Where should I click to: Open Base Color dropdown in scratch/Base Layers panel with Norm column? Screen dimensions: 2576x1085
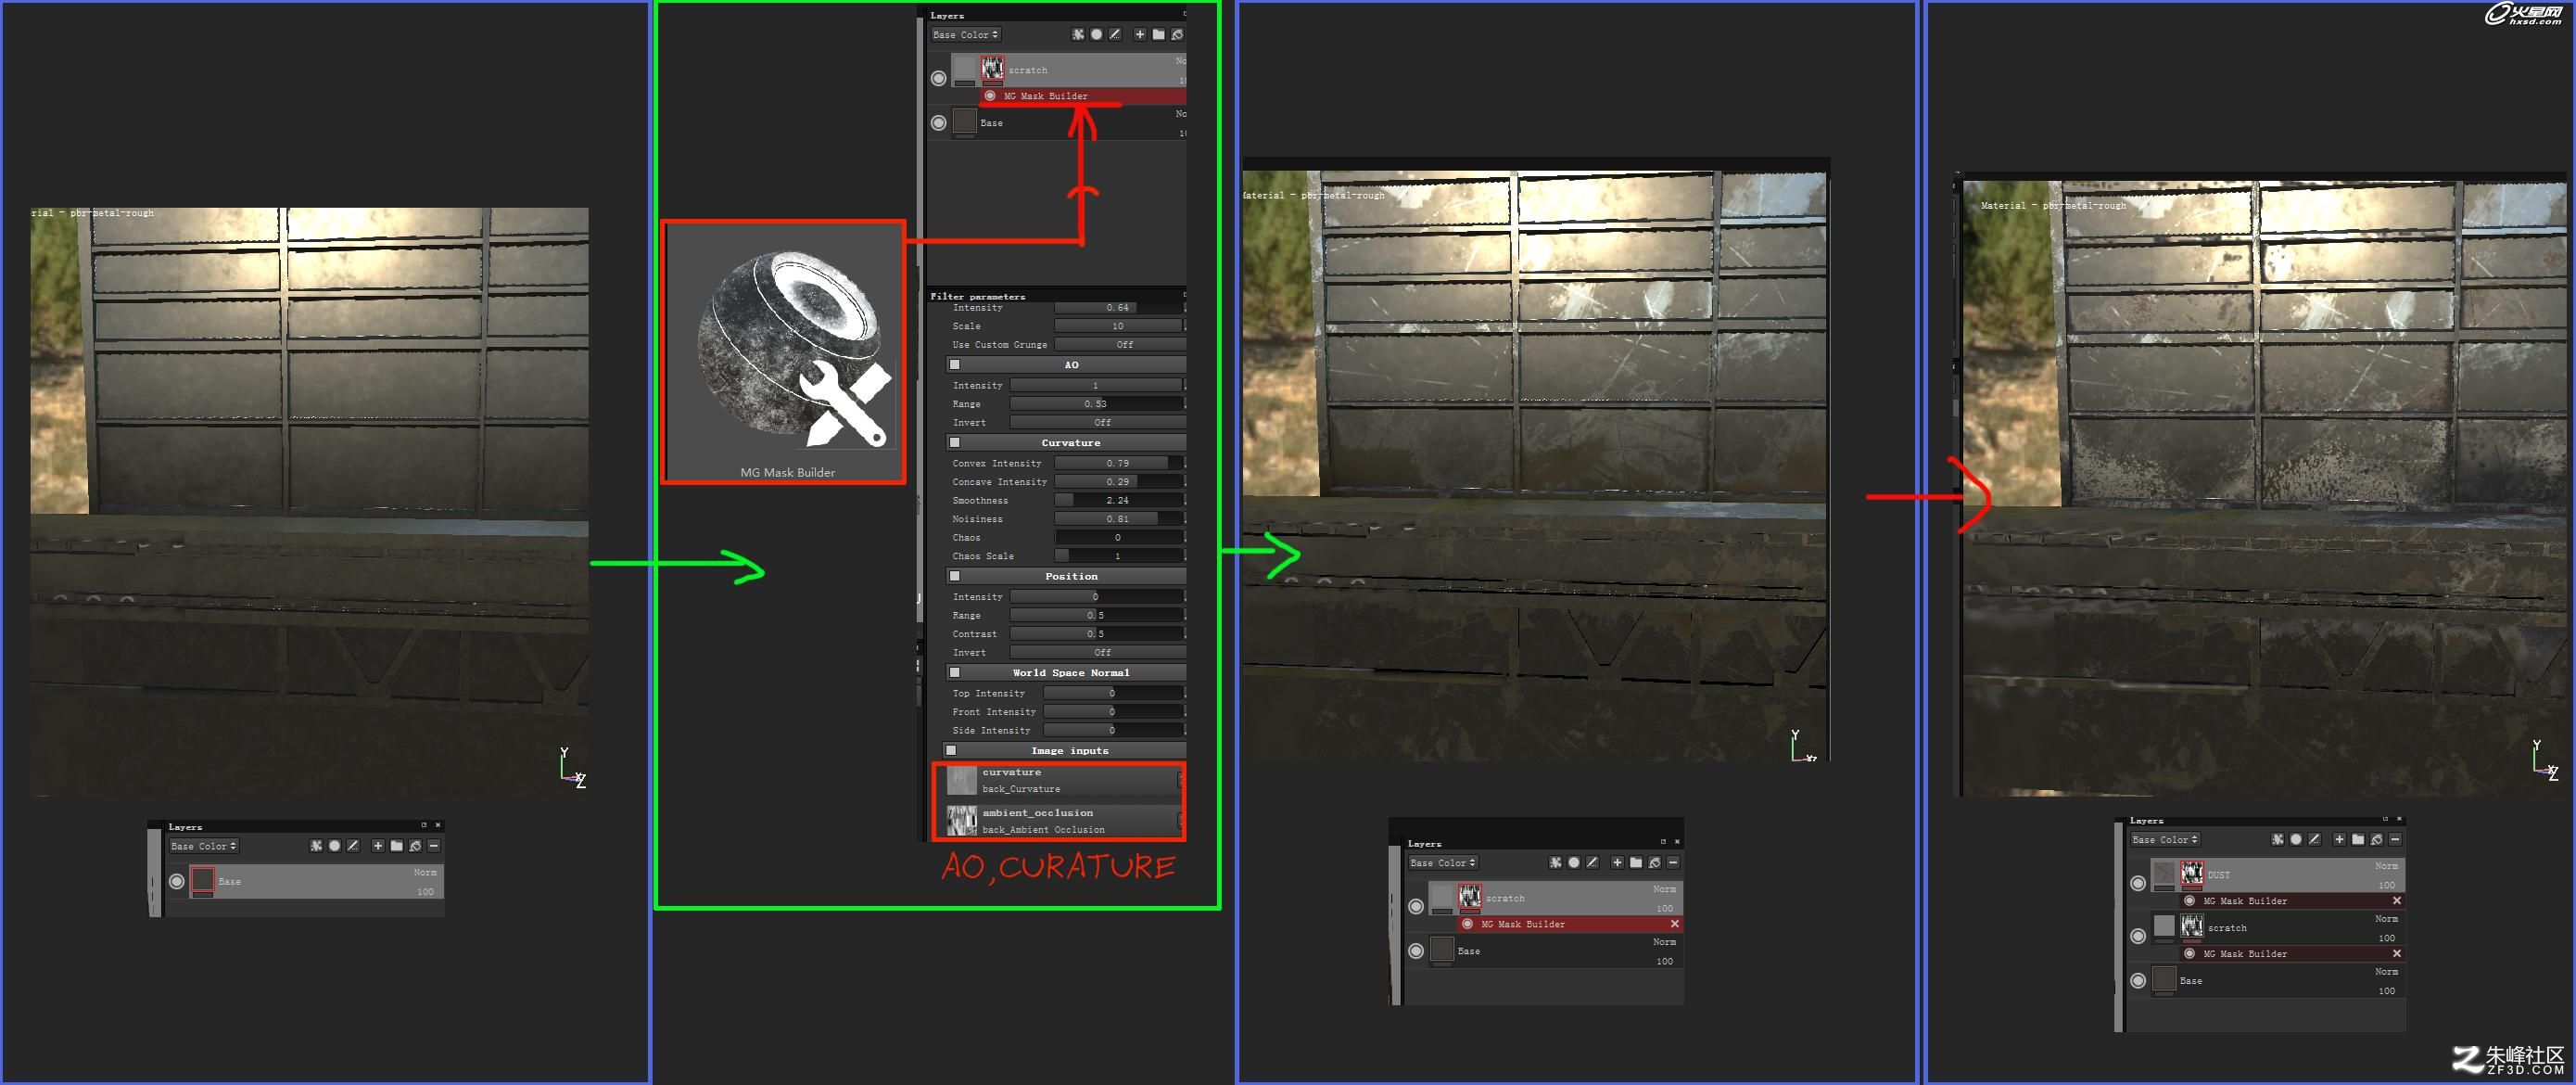click(1443, 862)
